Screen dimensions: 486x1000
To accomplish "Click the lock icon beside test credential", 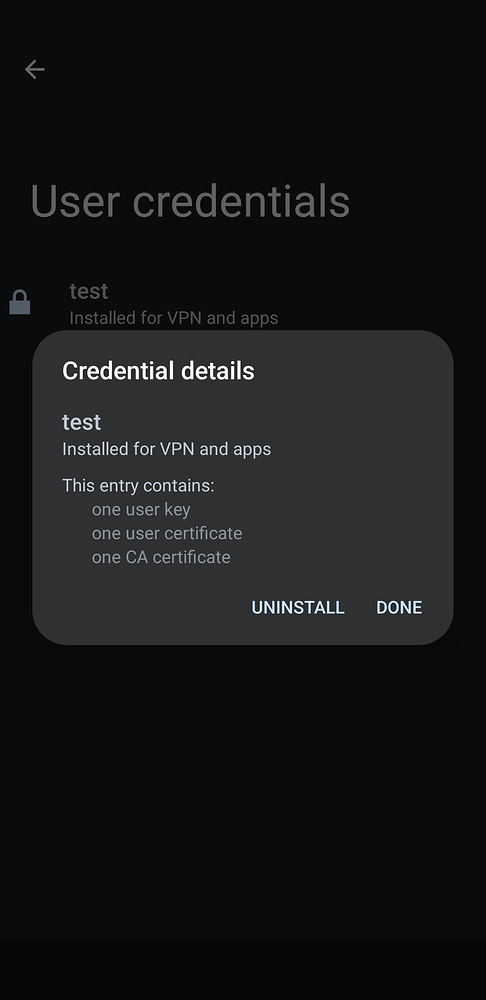I will click(20, 302).
